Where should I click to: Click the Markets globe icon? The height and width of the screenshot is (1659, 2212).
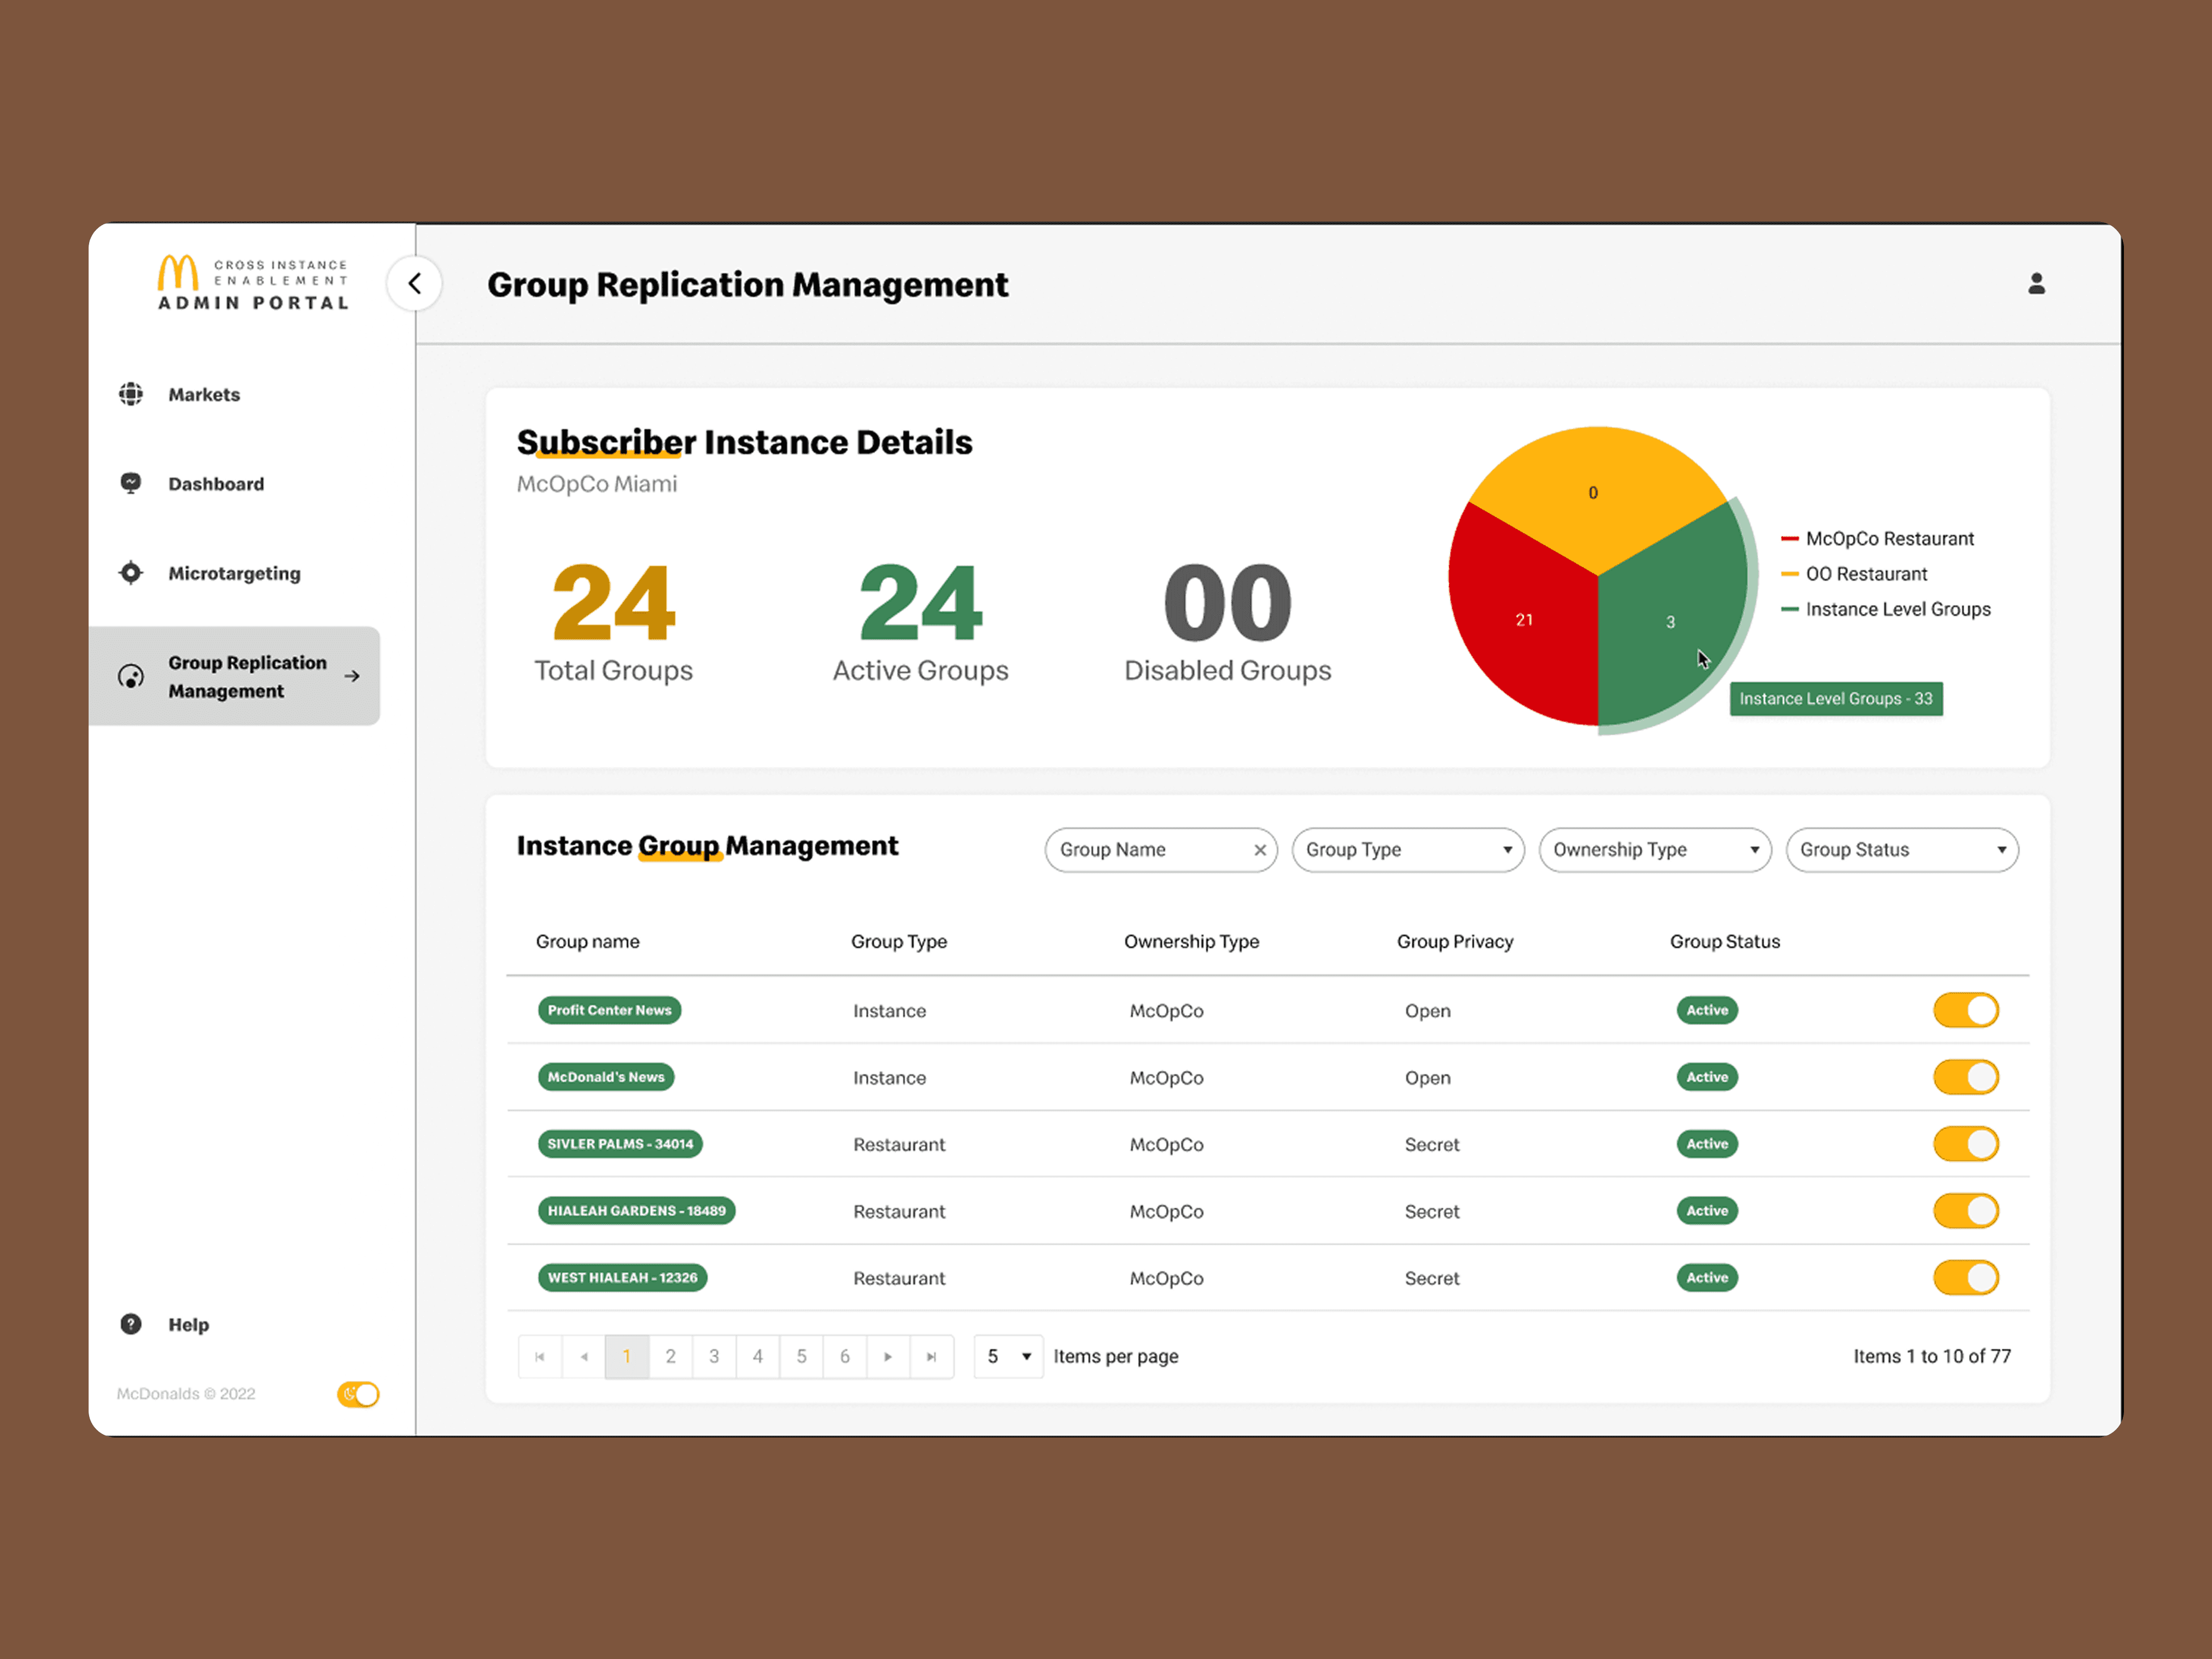(x=131, y=394)
